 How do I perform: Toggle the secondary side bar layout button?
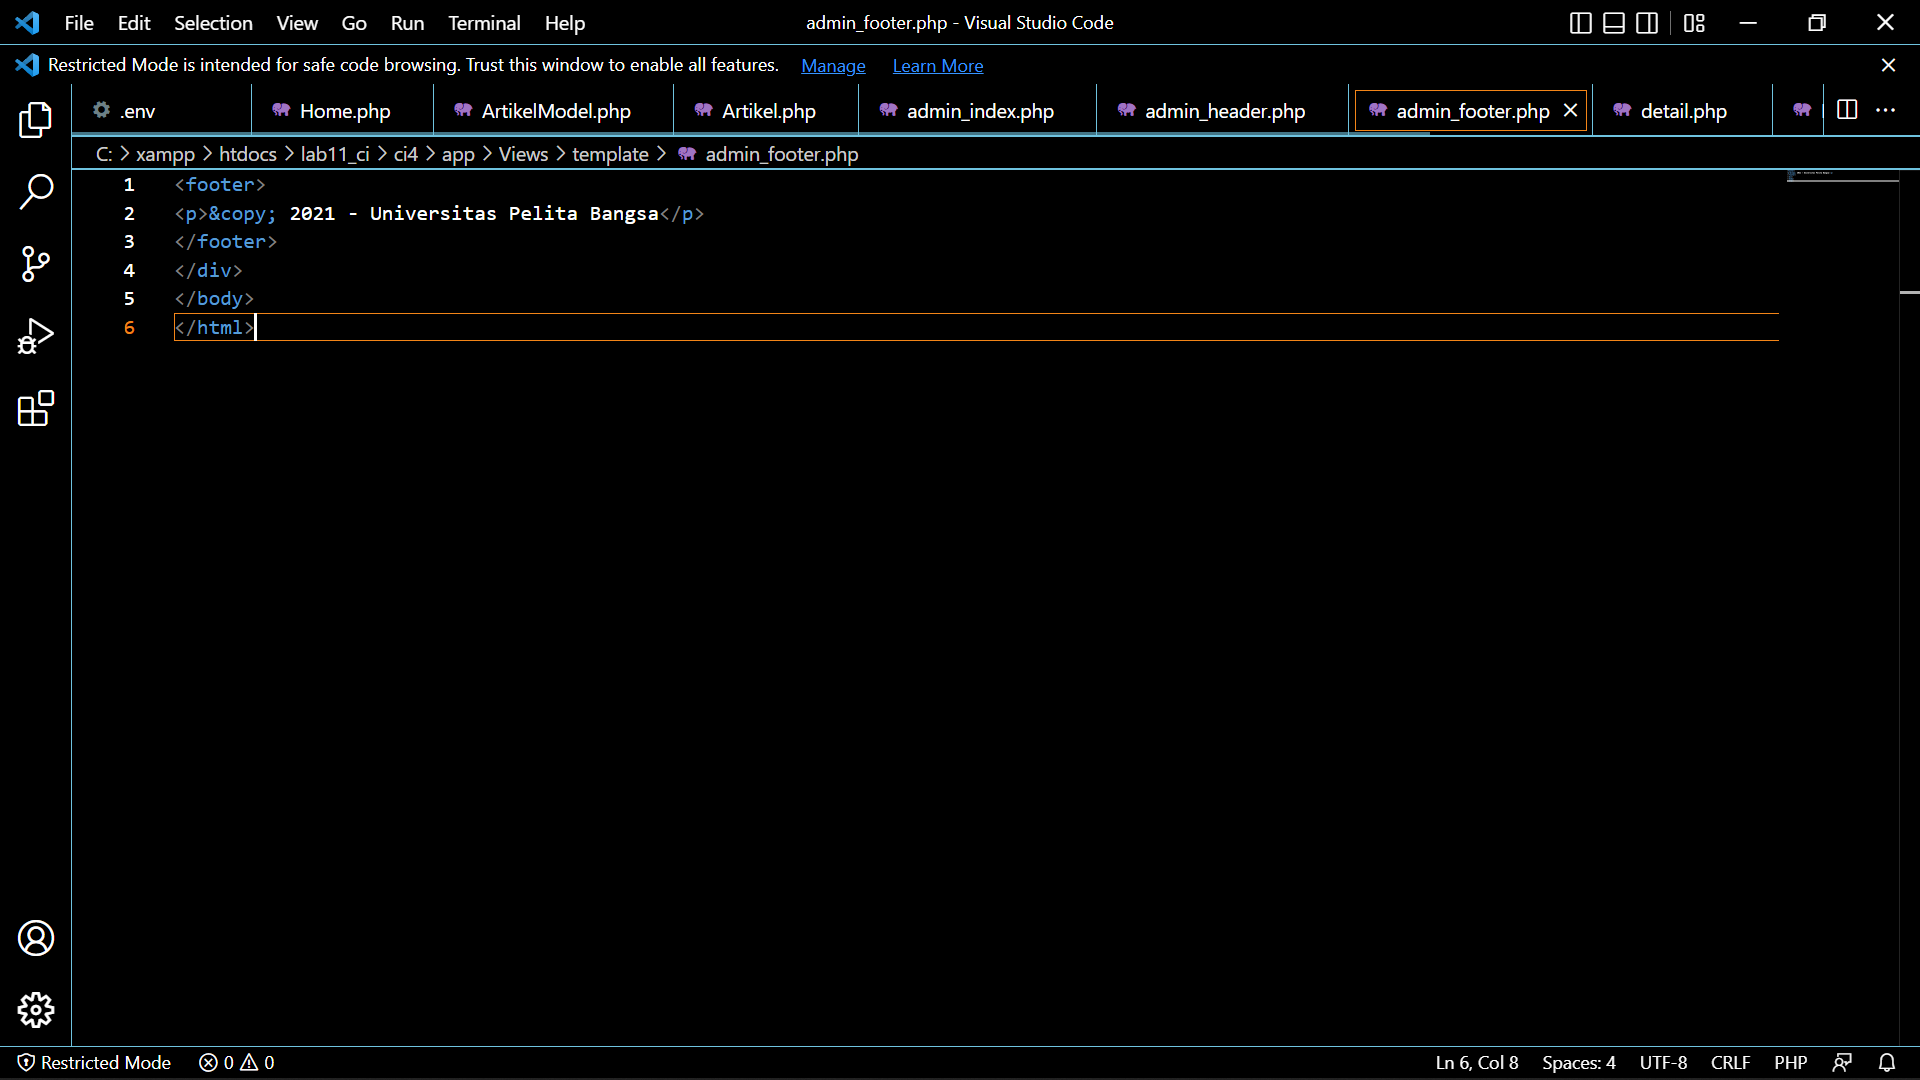(x=1647, y=23)
